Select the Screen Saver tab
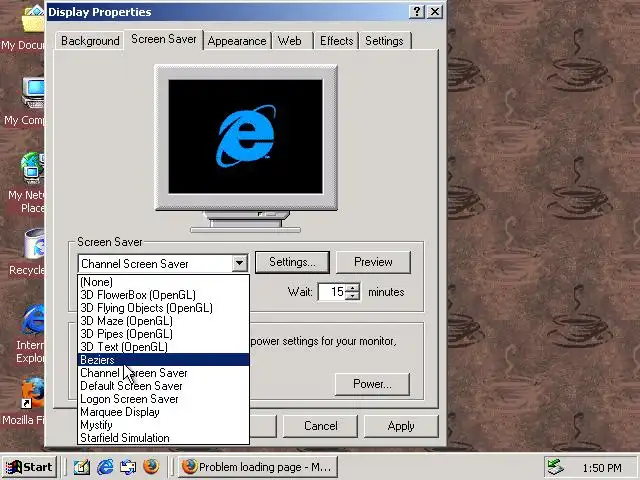Image resolution: width=640 pixels, height=480 pixels. click(164, 40)
